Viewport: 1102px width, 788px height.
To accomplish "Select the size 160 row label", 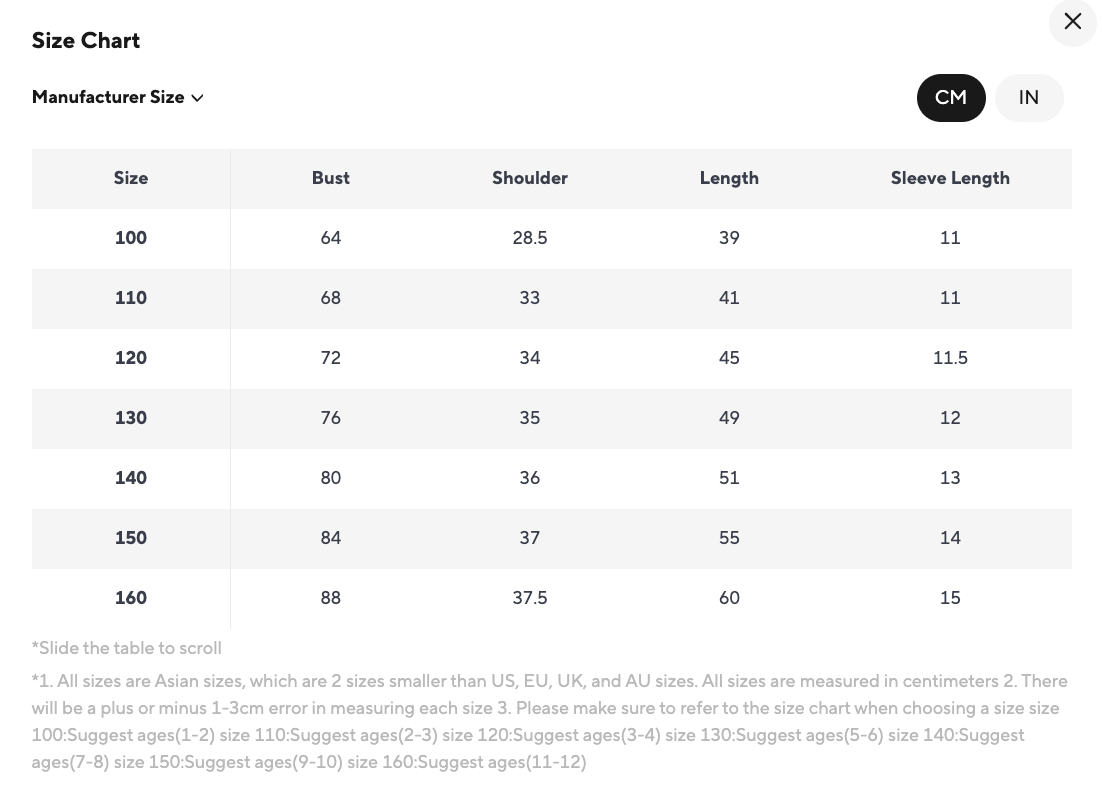I will click(x=131, y=598).
